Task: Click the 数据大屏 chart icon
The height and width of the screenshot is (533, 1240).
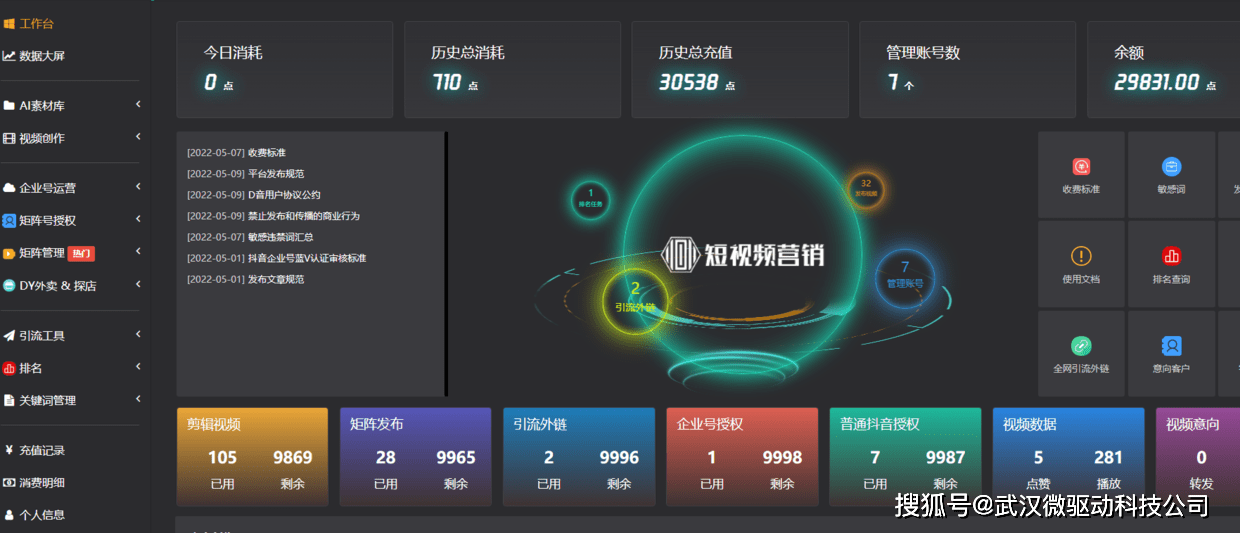Action: [9, 56]
